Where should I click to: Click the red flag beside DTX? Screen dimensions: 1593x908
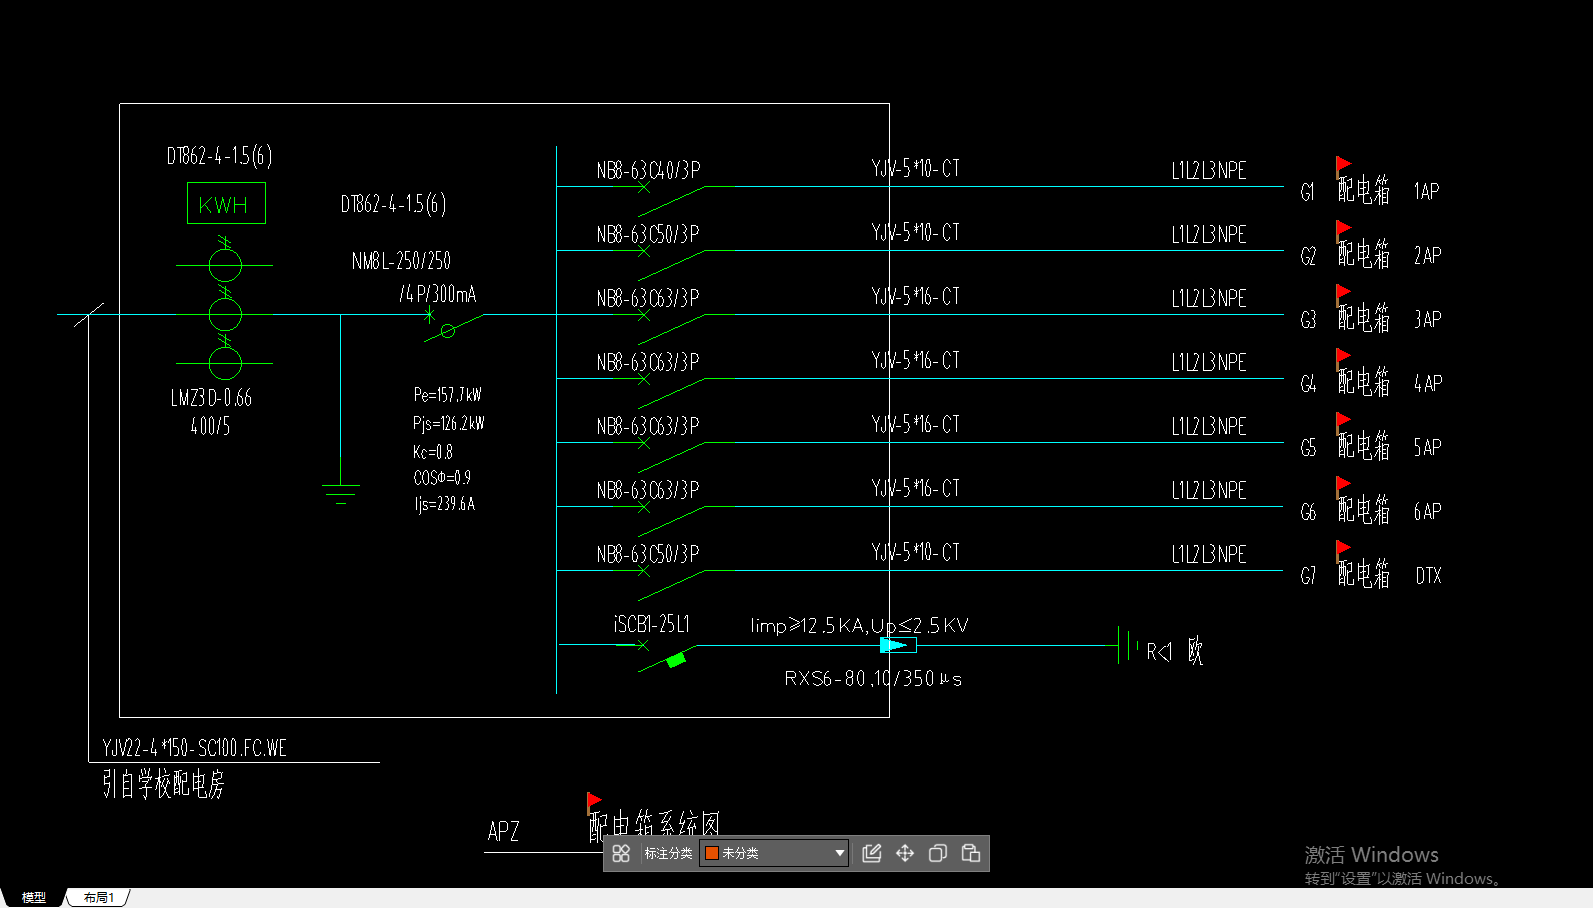[1343, 549]
